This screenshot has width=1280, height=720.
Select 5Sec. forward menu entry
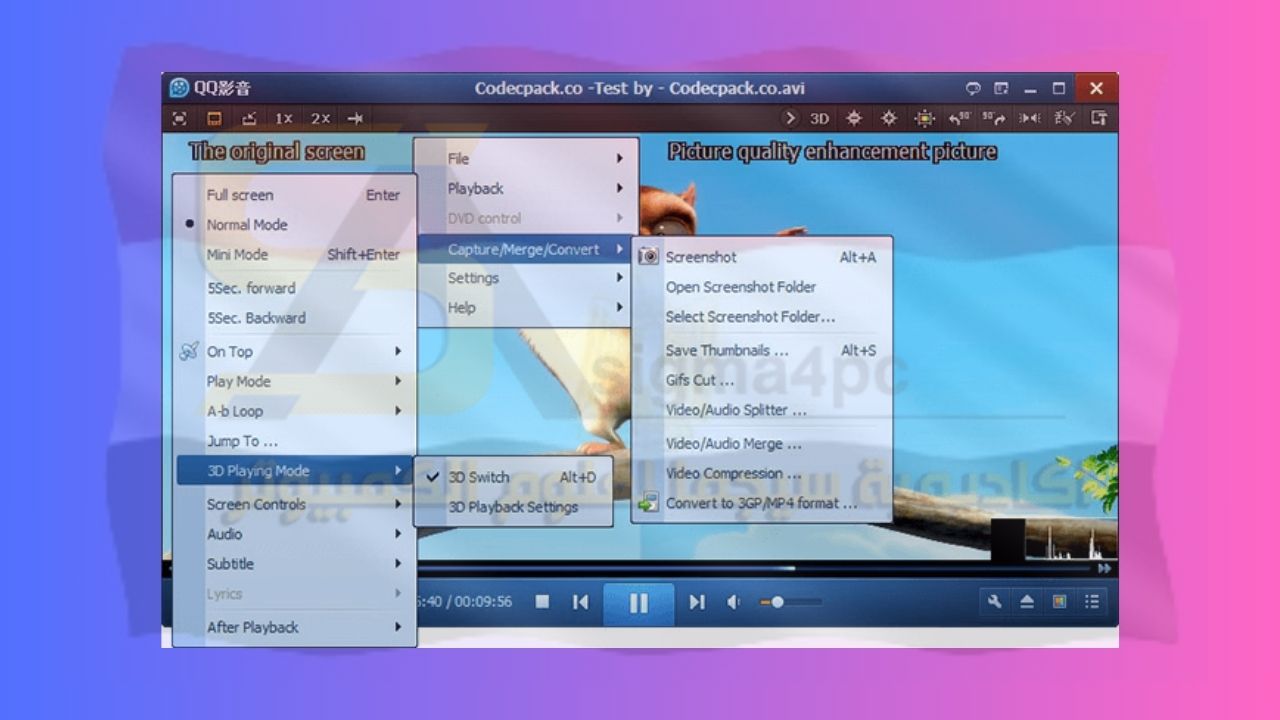pos(295,288)
